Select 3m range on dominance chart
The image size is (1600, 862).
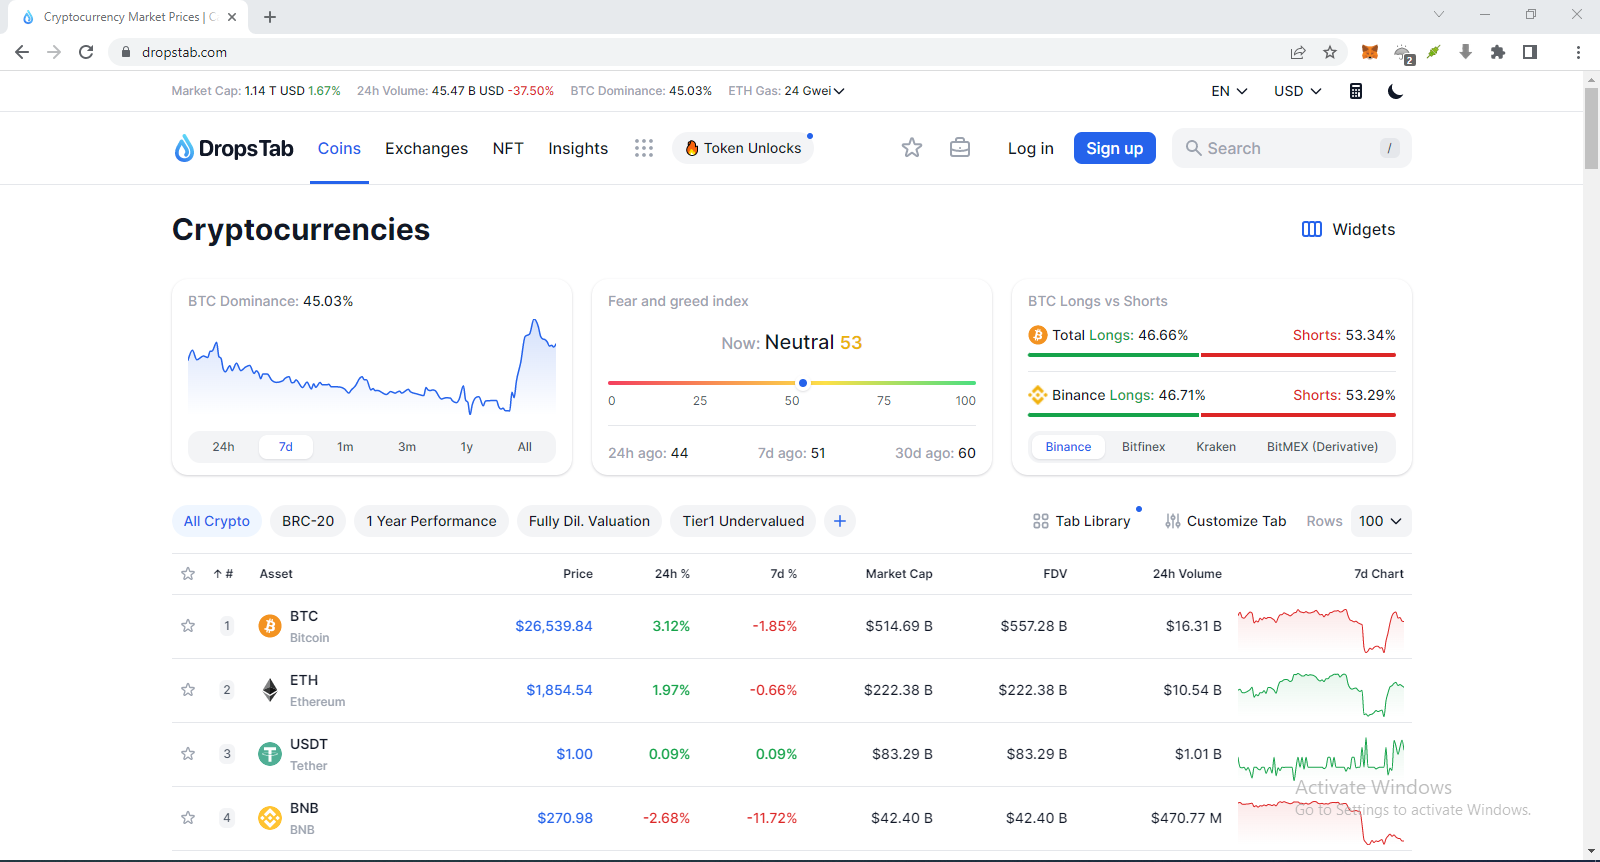(x=407, y=447)
